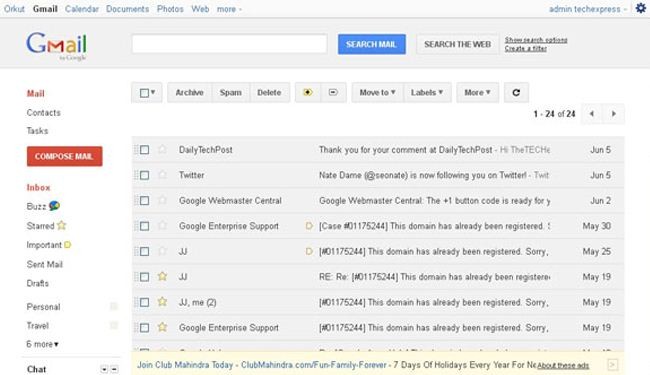Open admin techexpress account menu
Image resolution: width=650 pixels, height=375 pixels.
coord(587,9)
